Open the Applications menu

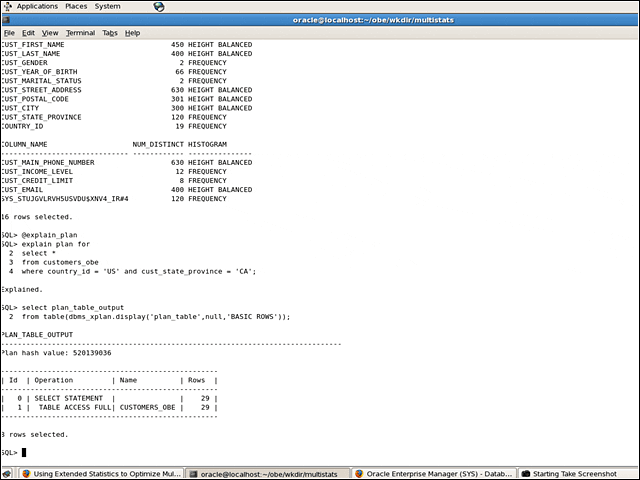pyautogui.click(x=37, y=7)
